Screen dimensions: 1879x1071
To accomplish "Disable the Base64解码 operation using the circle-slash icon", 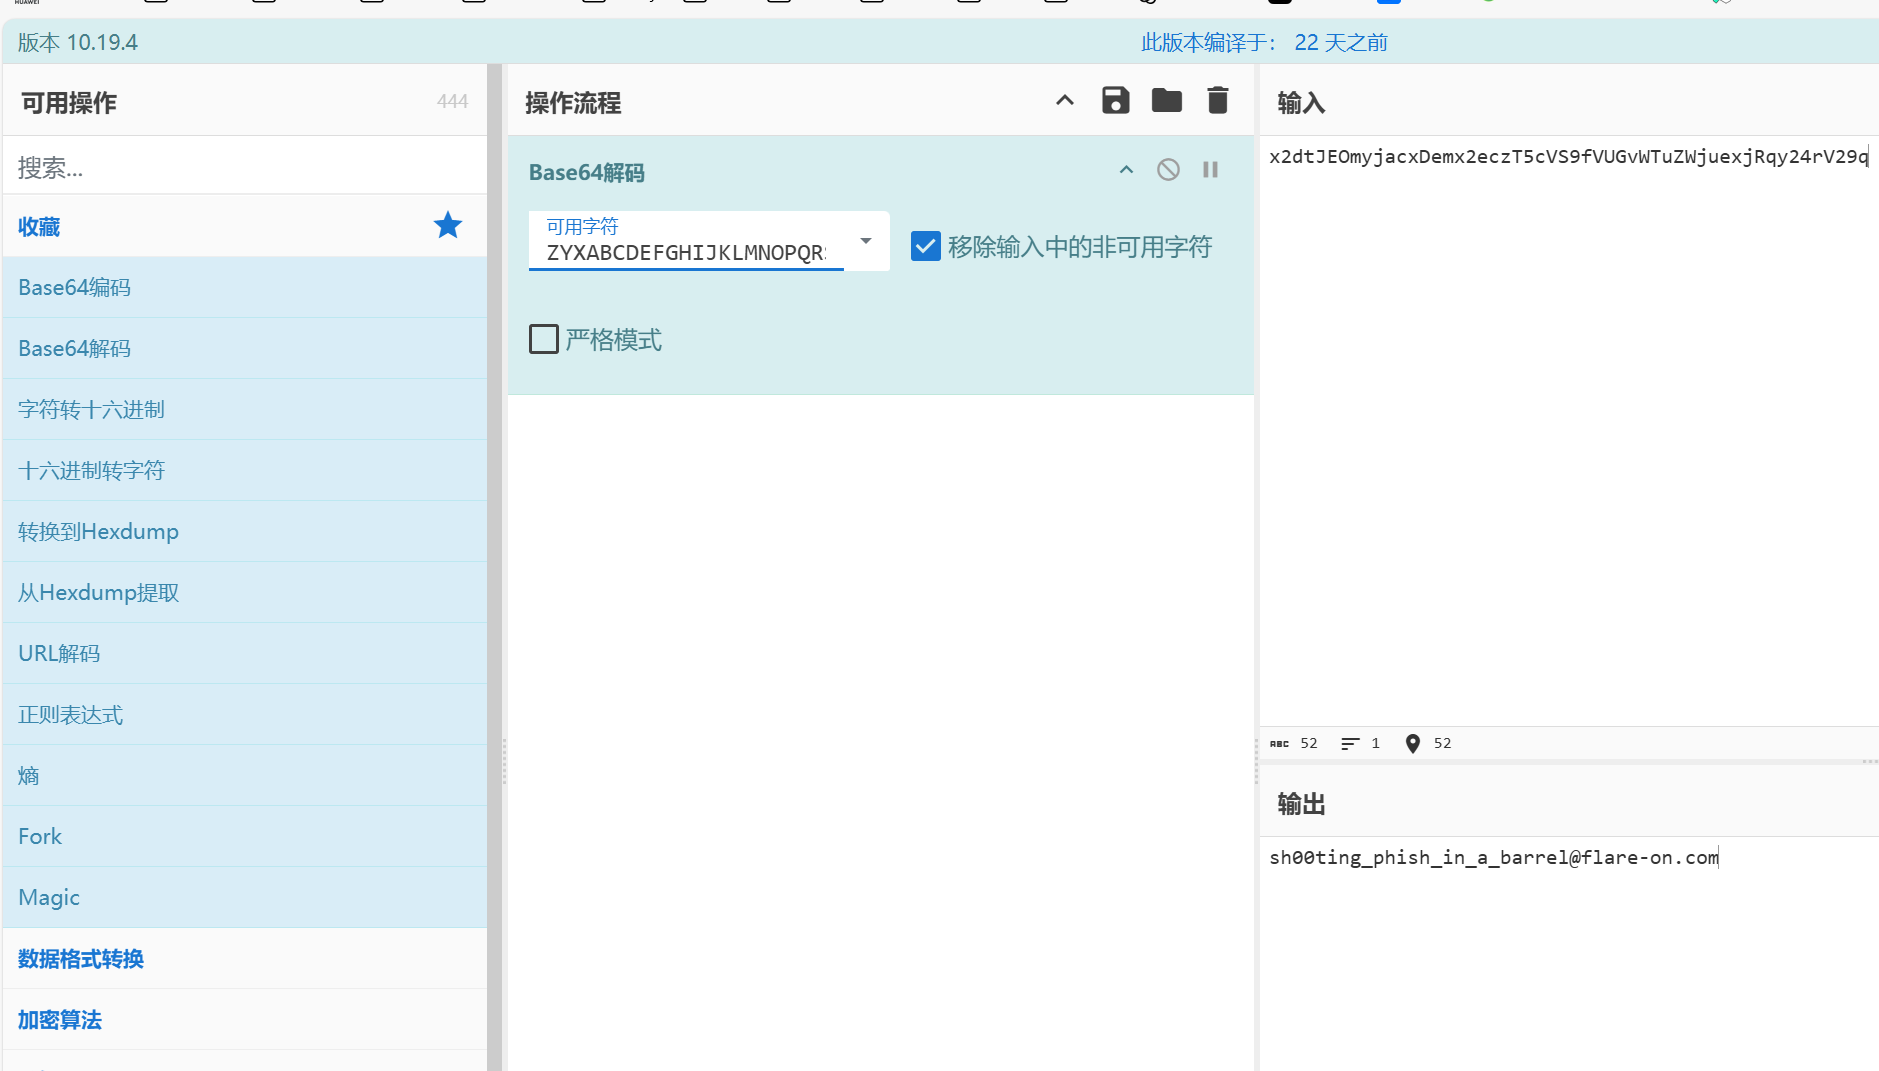I will [x=1168, y=170].
